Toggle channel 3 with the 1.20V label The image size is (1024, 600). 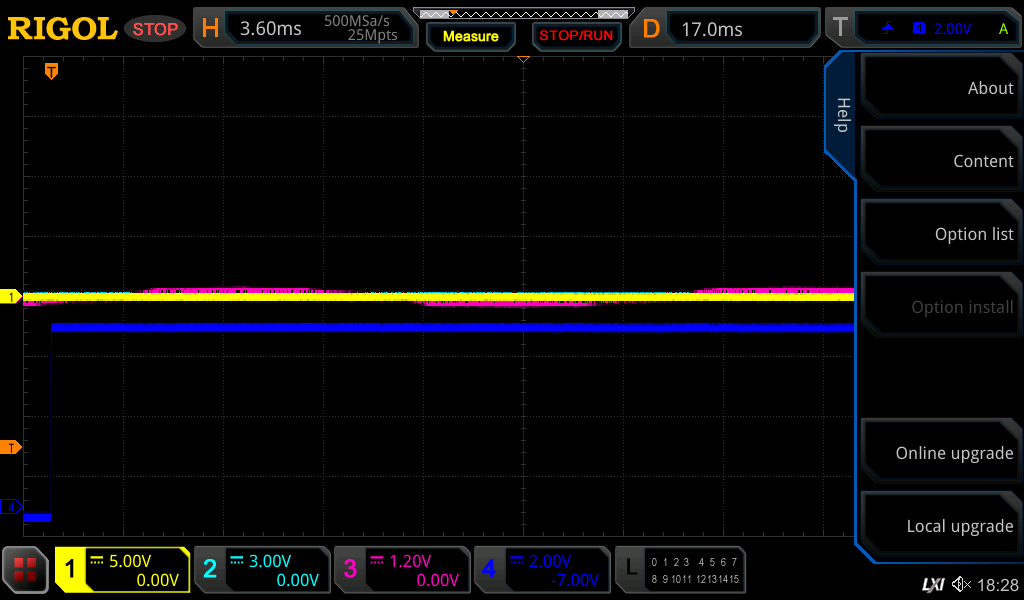(401, 570)
